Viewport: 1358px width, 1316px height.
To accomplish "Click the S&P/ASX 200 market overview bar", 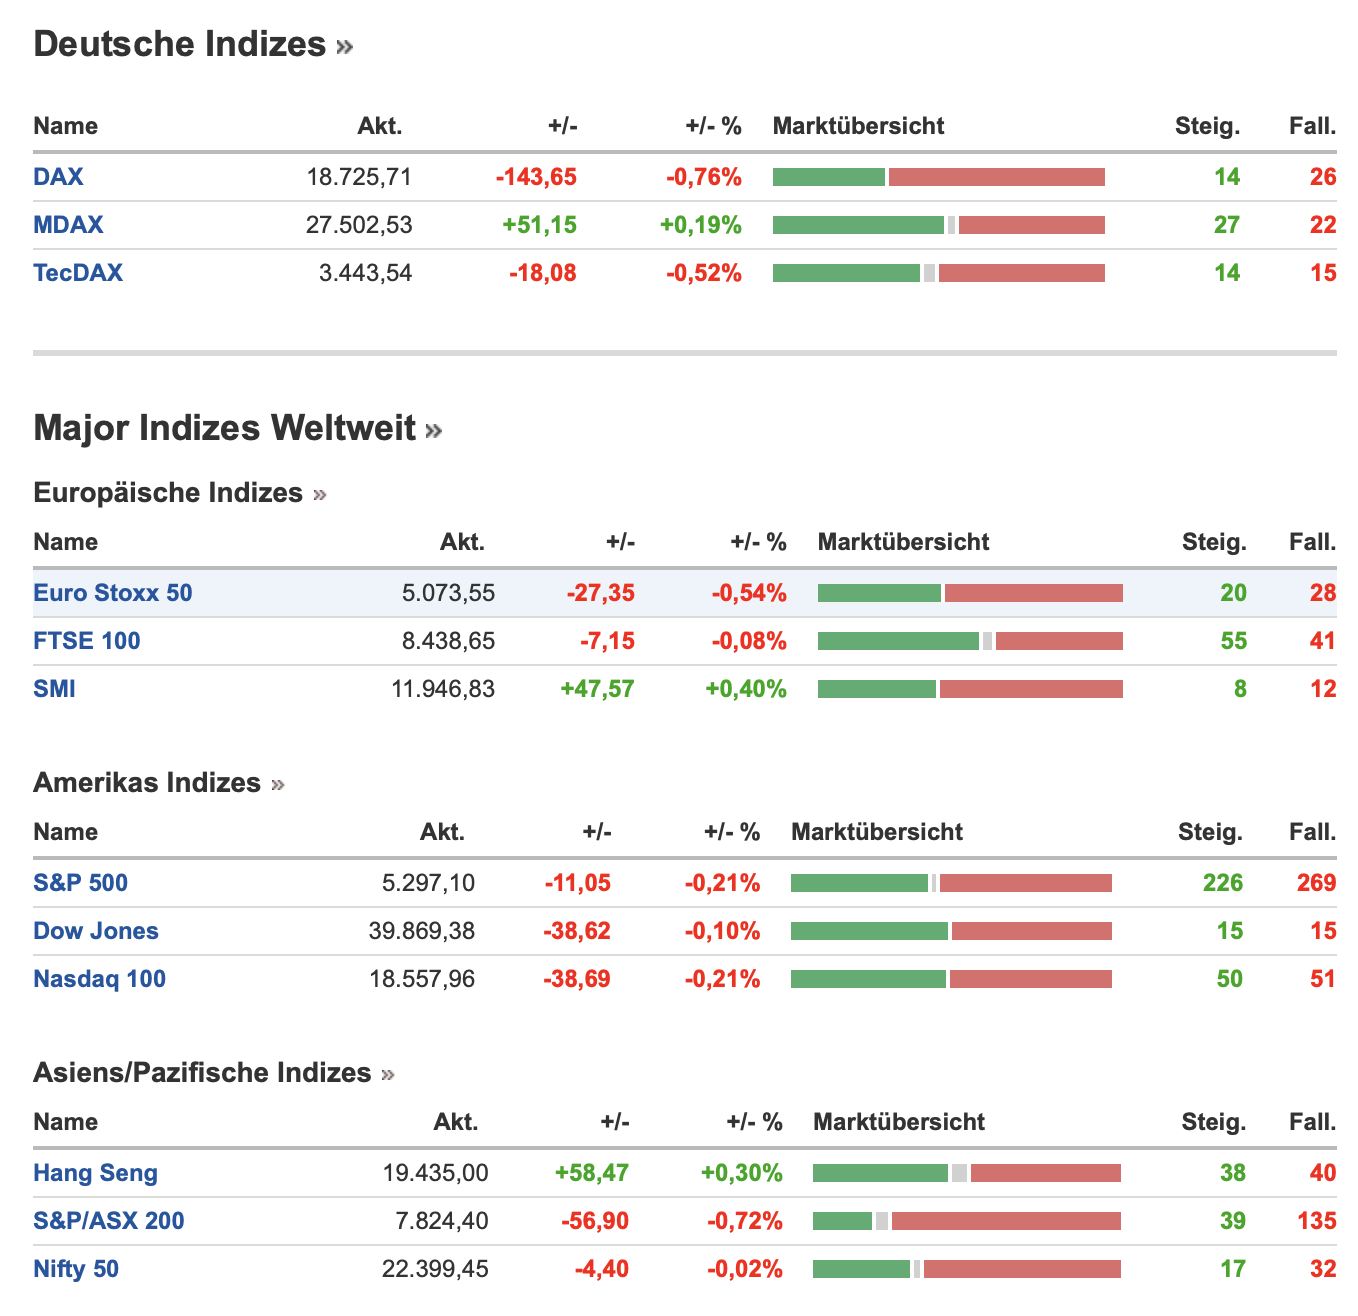I will click(966, 1221).
